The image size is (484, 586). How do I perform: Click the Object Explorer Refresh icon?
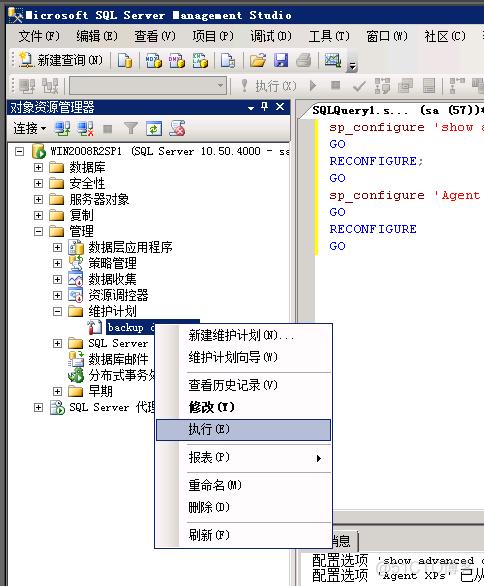(x=154, y=129)
